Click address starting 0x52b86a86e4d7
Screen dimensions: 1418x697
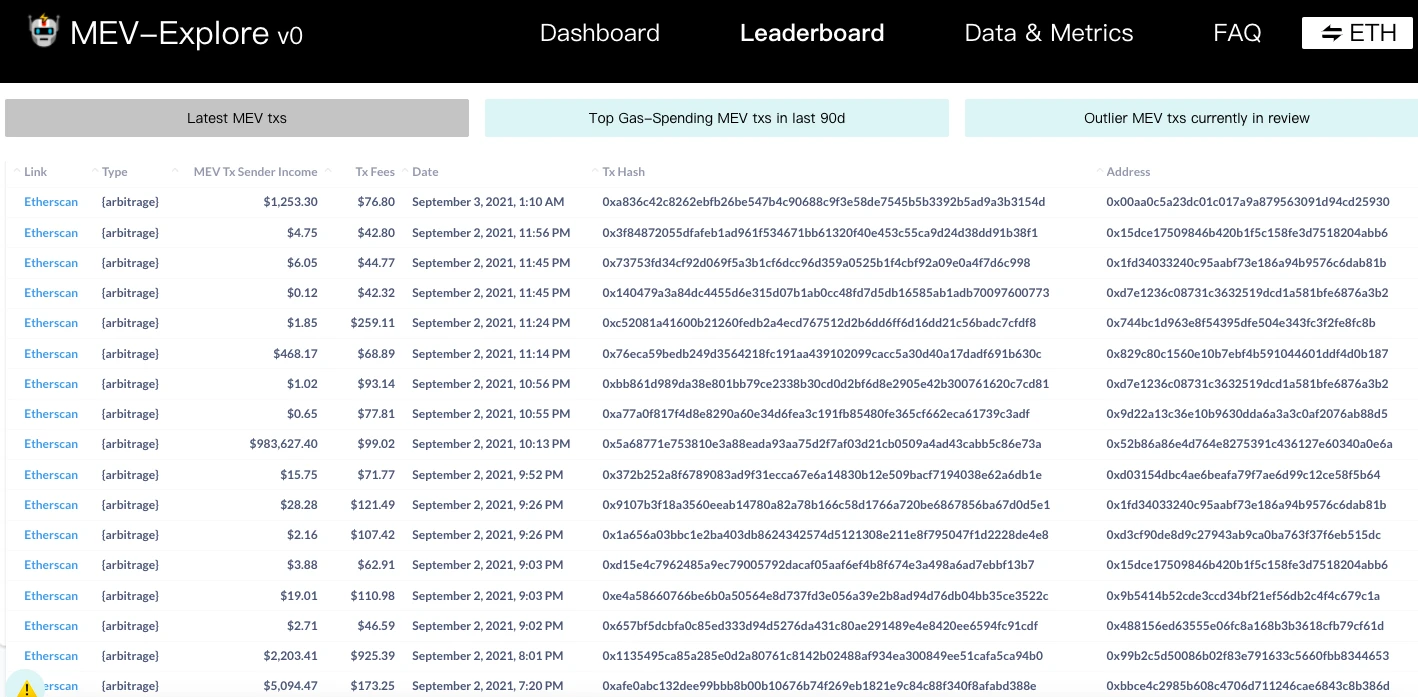pyautogui.click(x=1249, y=444)
